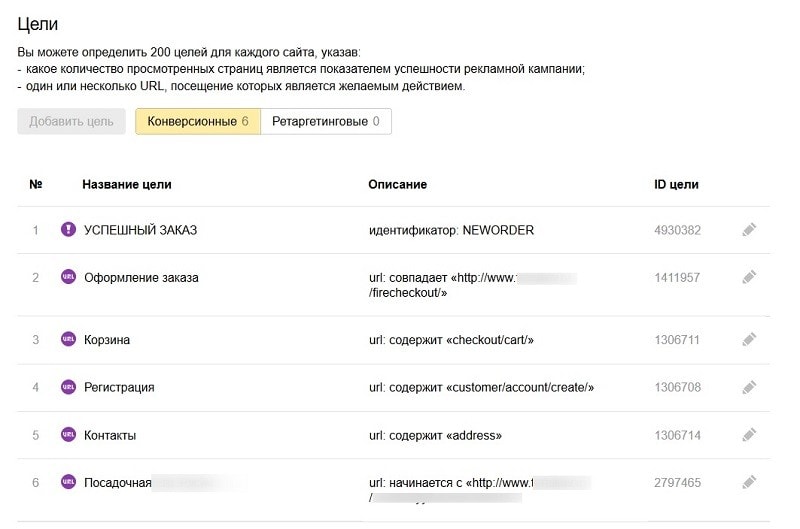Click the Название цели column header
The height and width of the screenshot is (529, 800).
click(x=127, y=184)
